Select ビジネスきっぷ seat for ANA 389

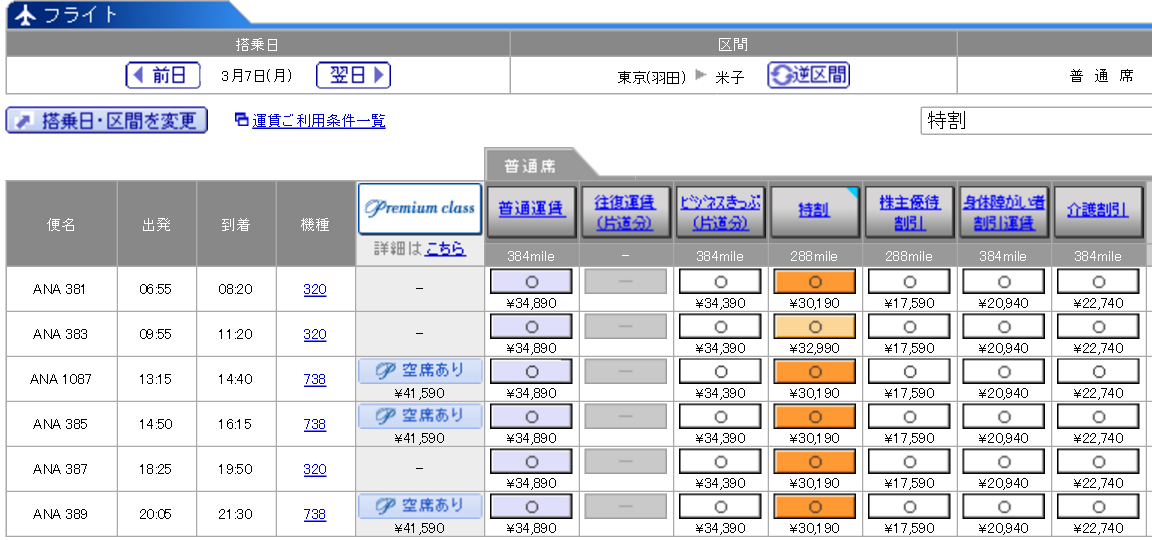tap(721, 507)
